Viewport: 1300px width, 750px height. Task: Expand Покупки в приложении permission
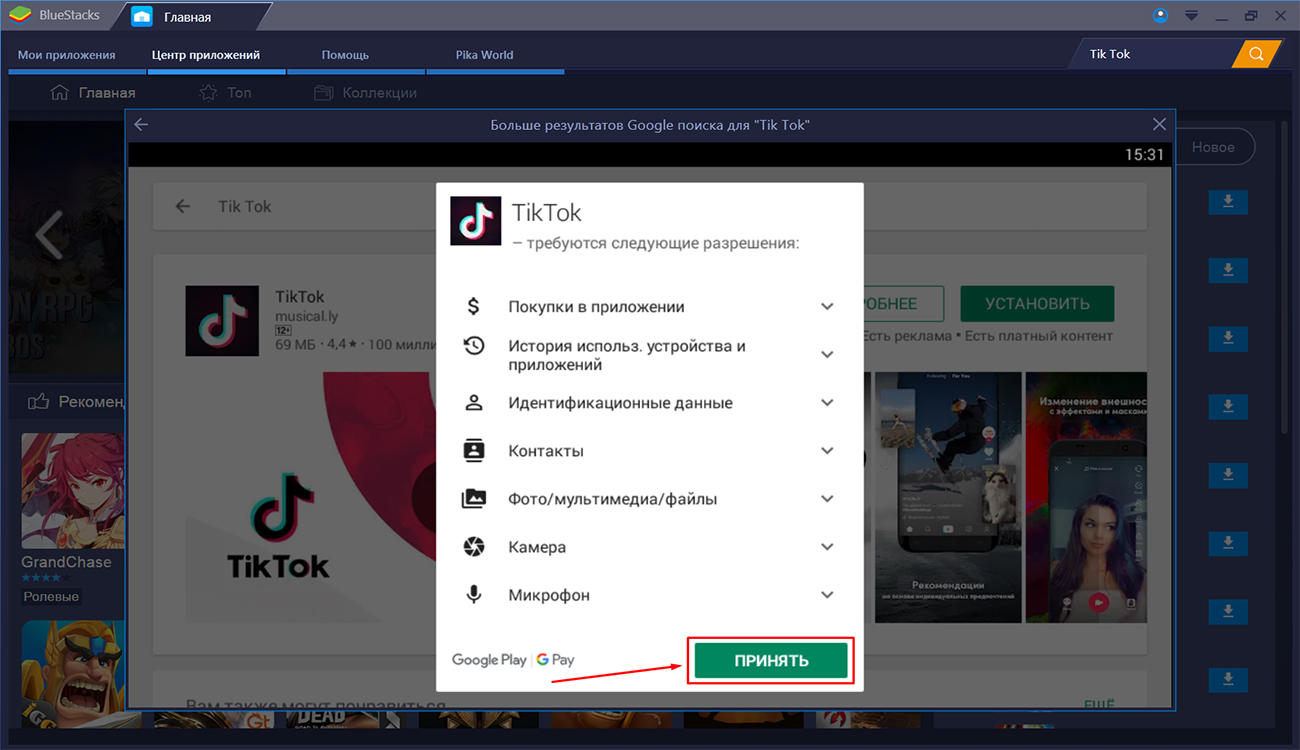pyautogui.click(x=827, y=306)
